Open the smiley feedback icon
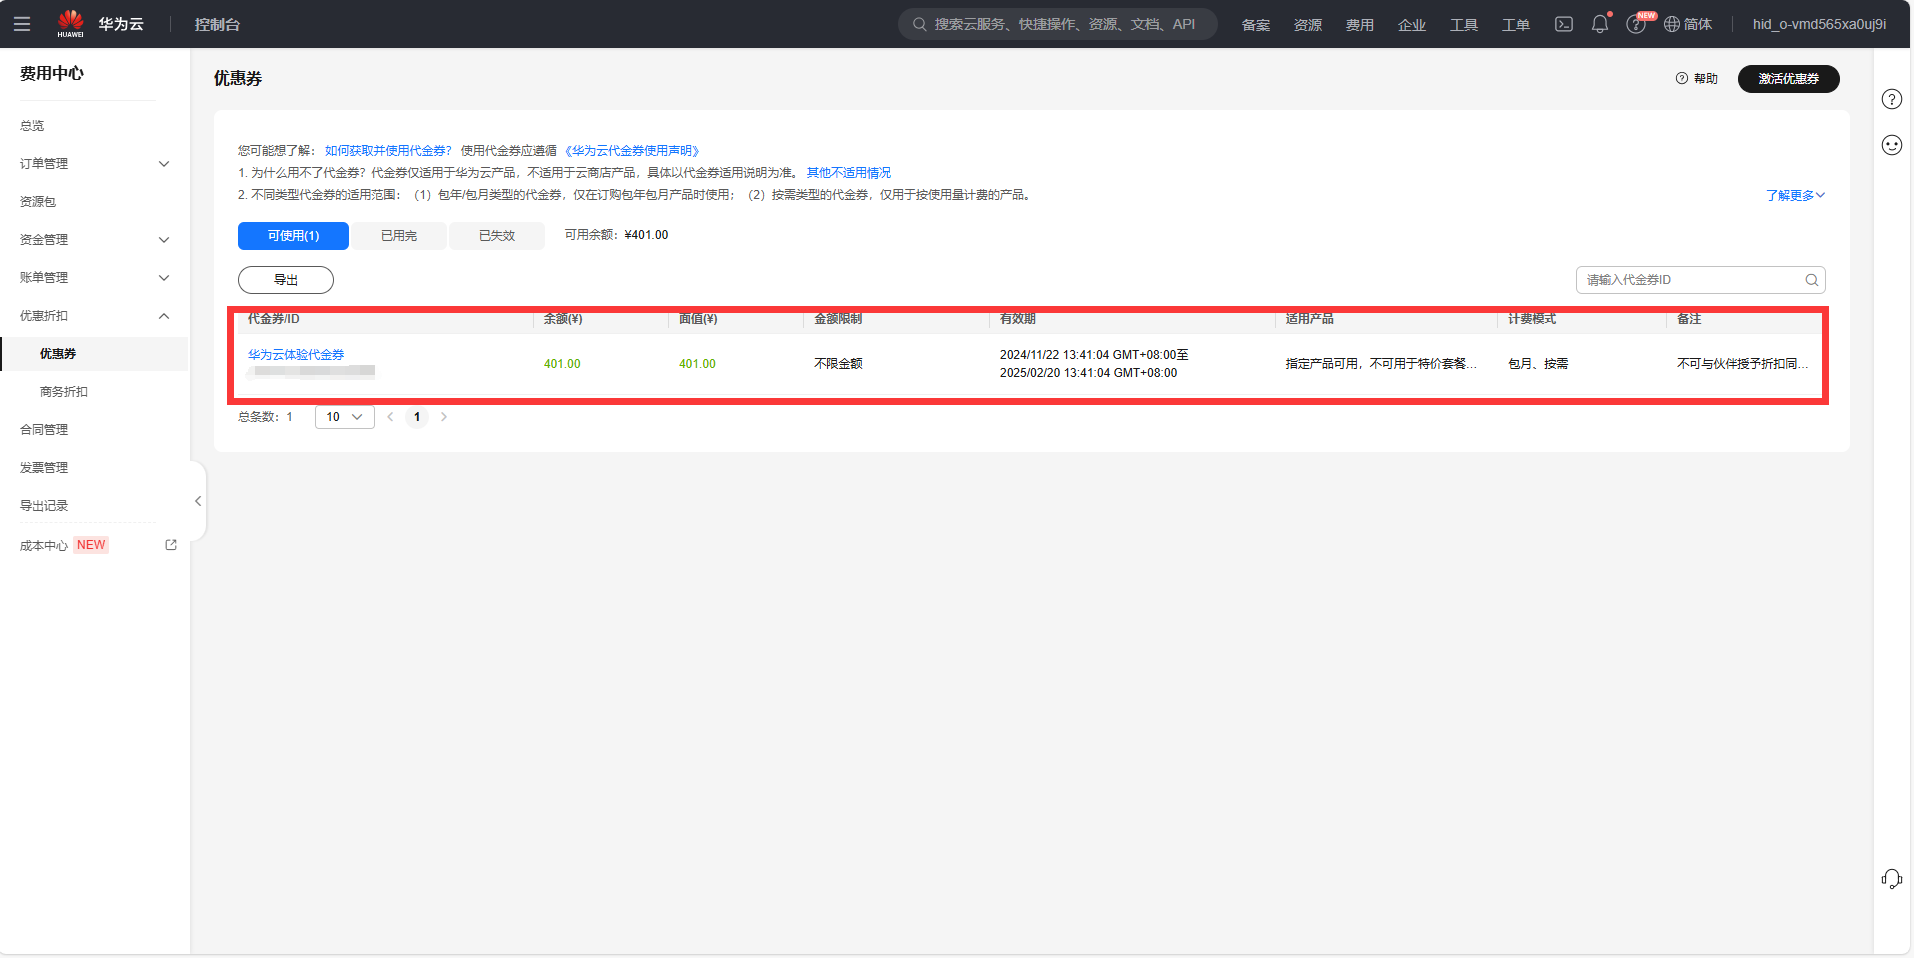1914x958 pixels. point(1892,145)
